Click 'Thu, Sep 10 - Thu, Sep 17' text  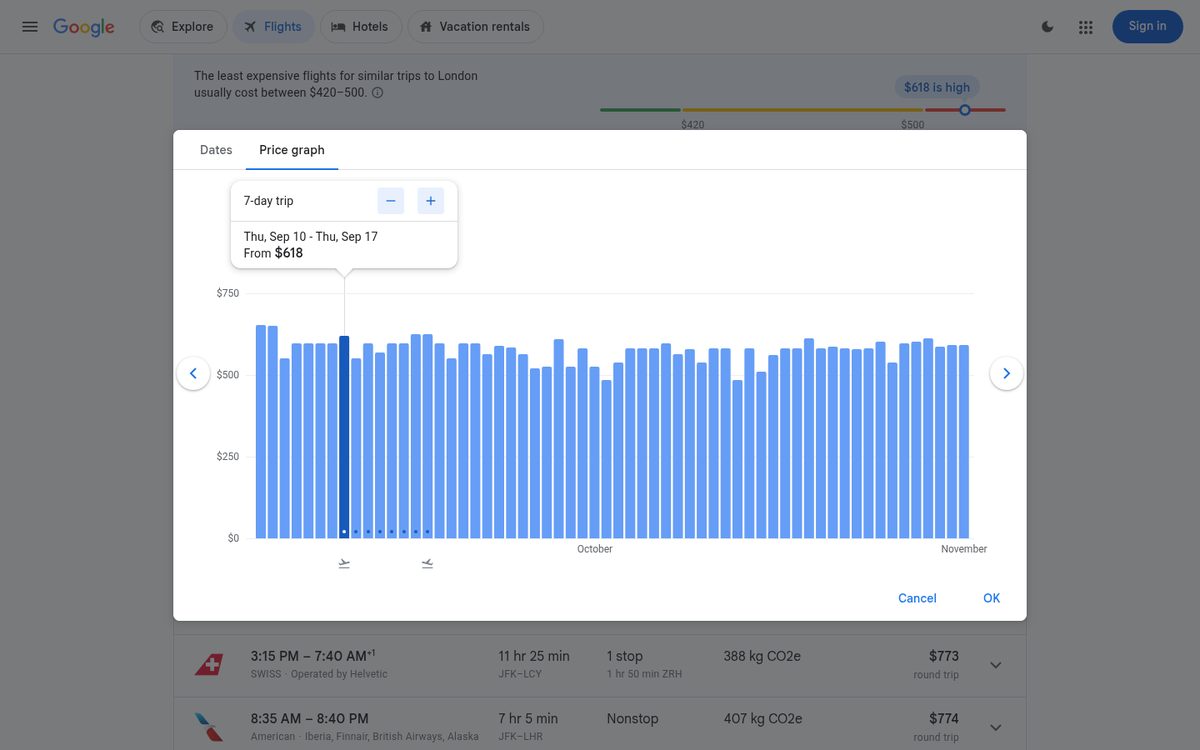click(311, 237)
